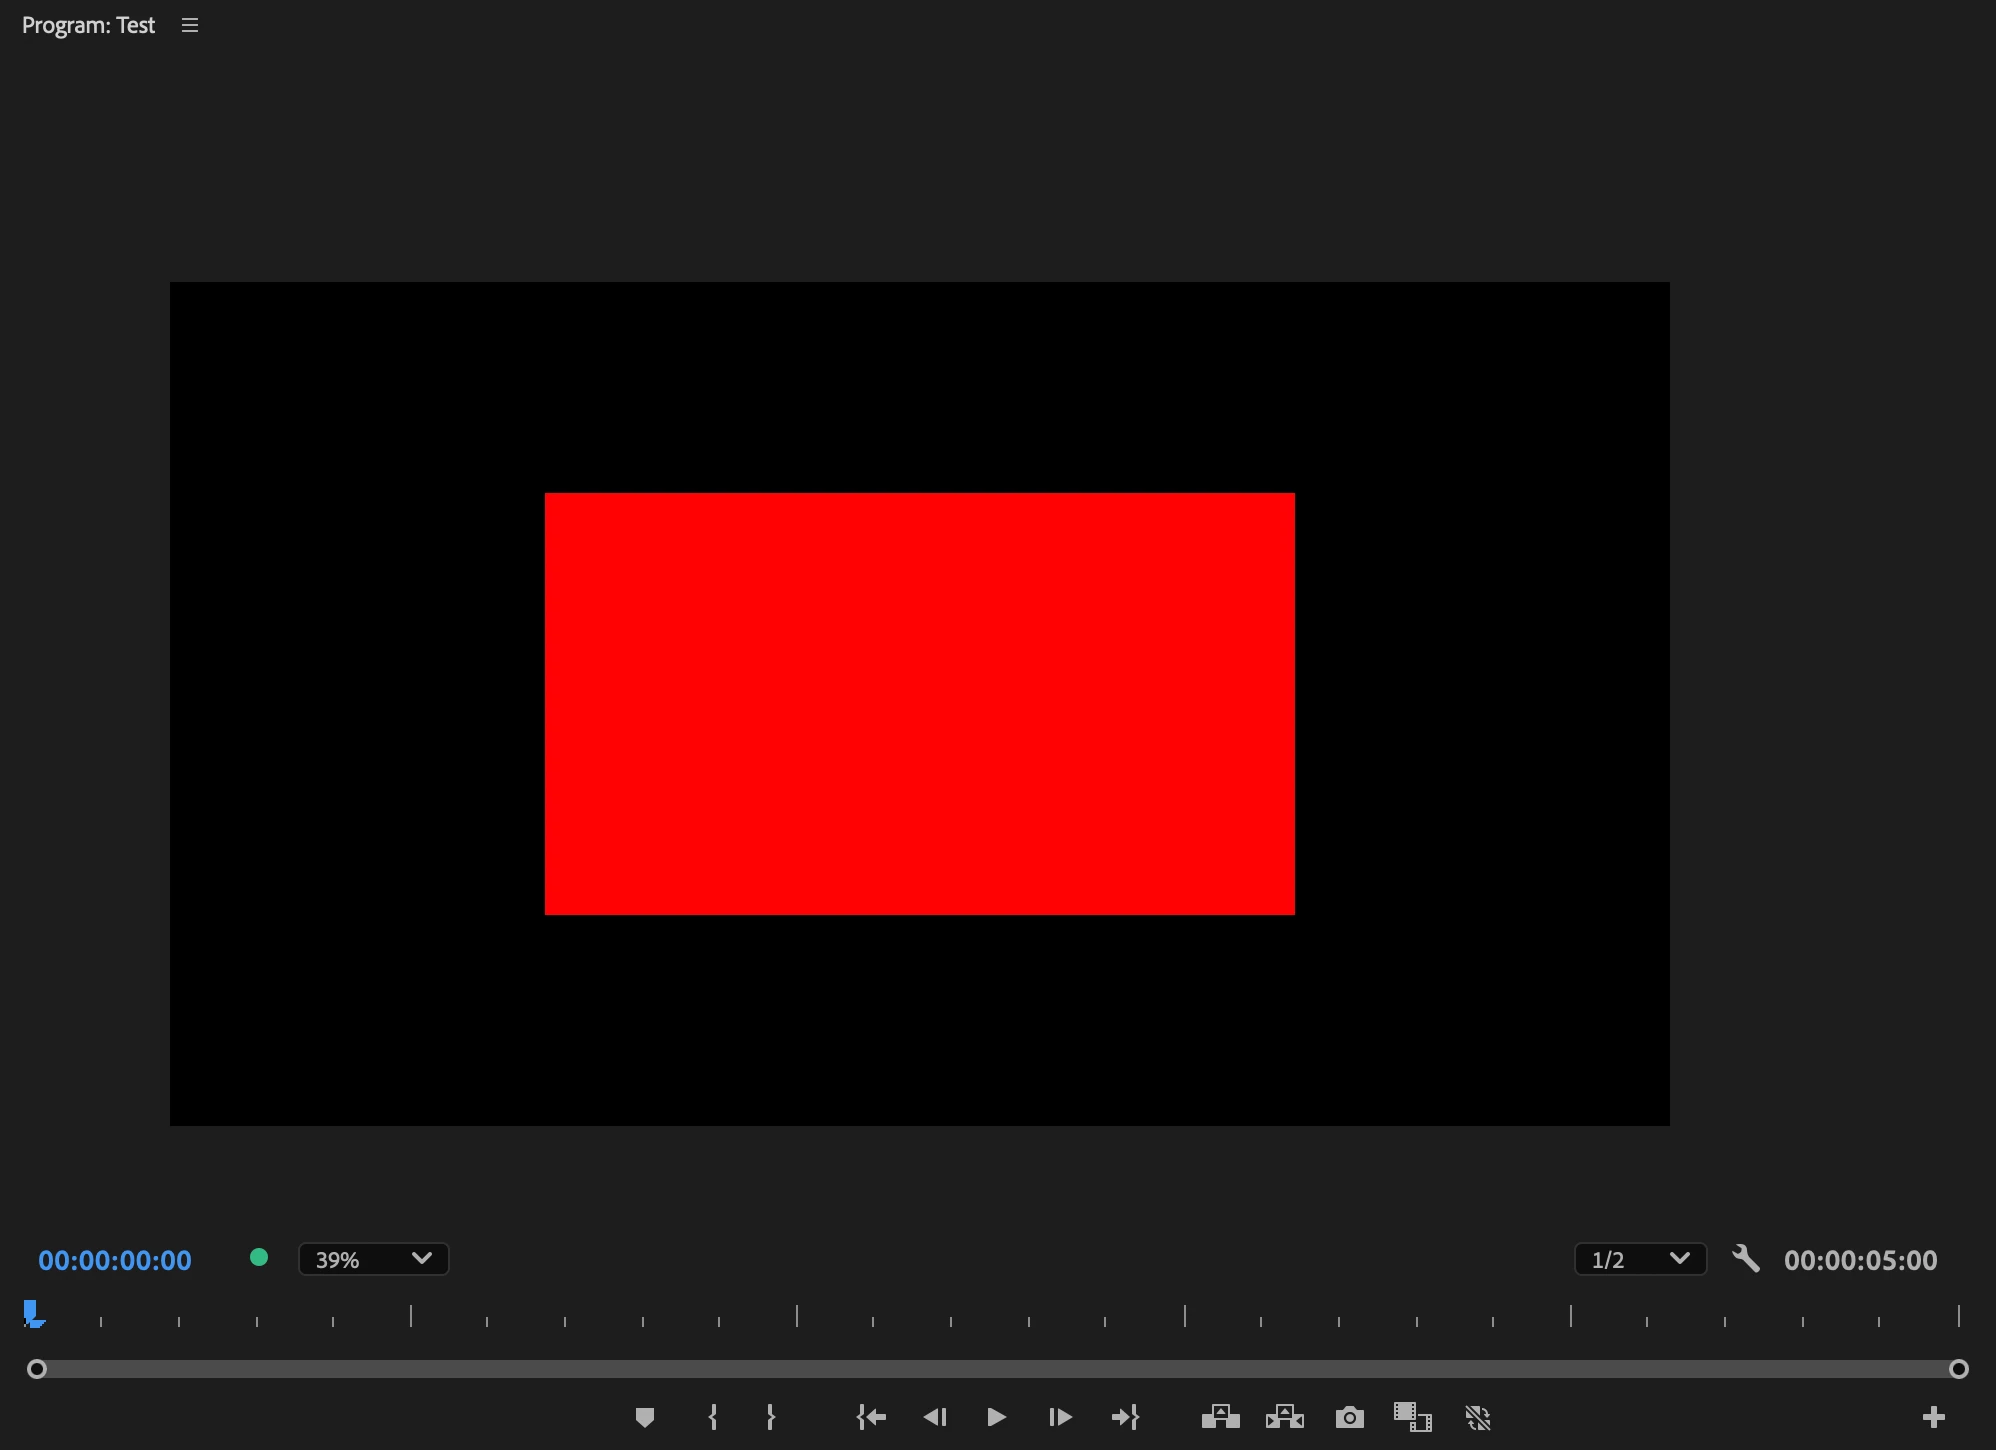Screen dimensions: 1996x1450
Task: Open the Comparison View icon
Action: point(1413,1417)
